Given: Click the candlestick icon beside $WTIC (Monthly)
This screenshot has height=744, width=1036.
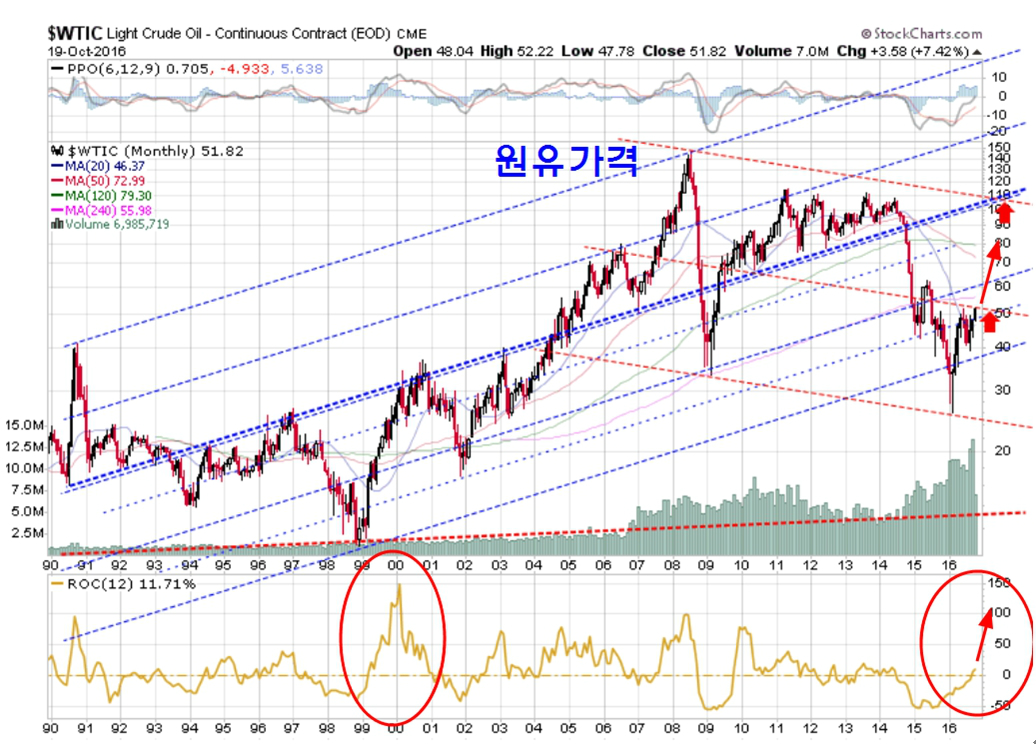Looking at the screenshot, I should click(x=57, y=152).
